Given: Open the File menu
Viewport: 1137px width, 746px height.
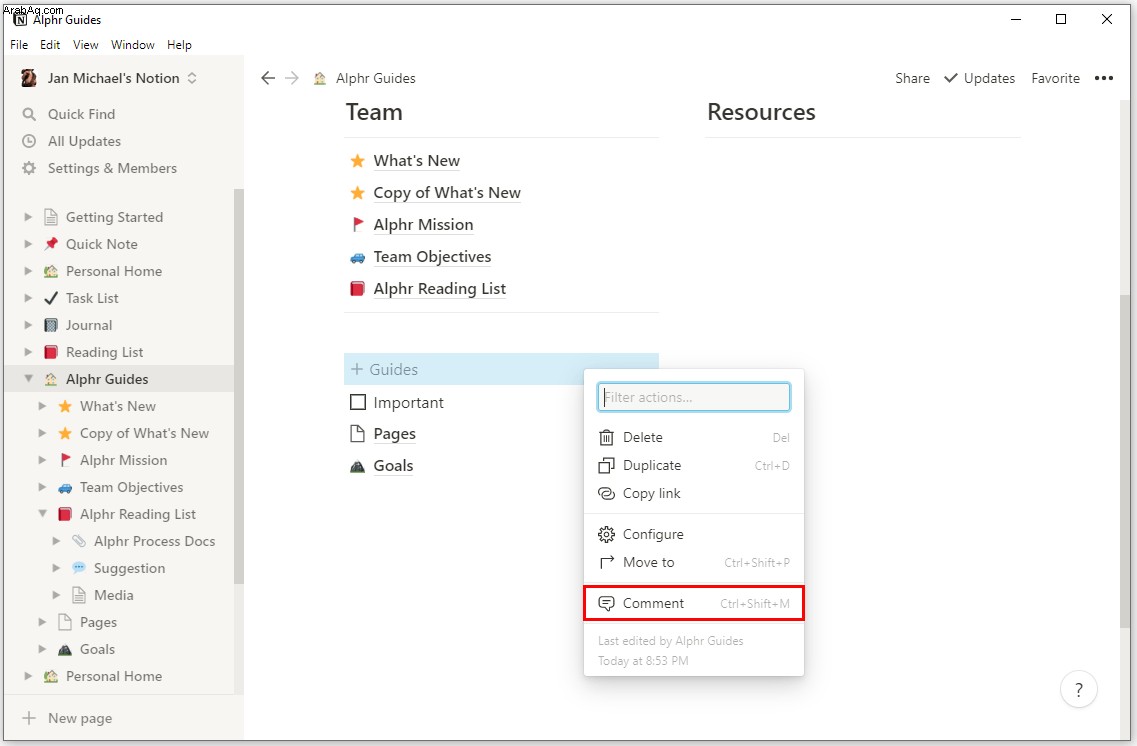Looking at the screenshot, I should [19, 45].
